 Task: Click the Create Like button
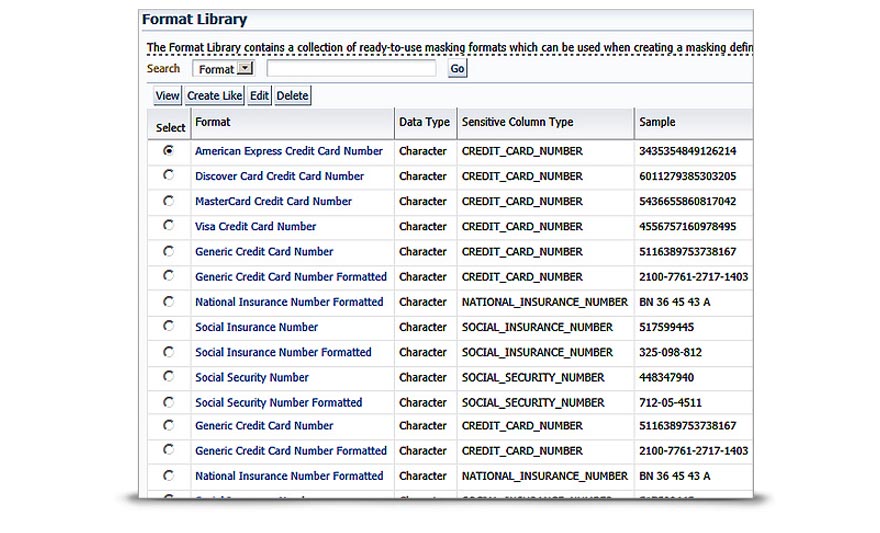[214, 96]
